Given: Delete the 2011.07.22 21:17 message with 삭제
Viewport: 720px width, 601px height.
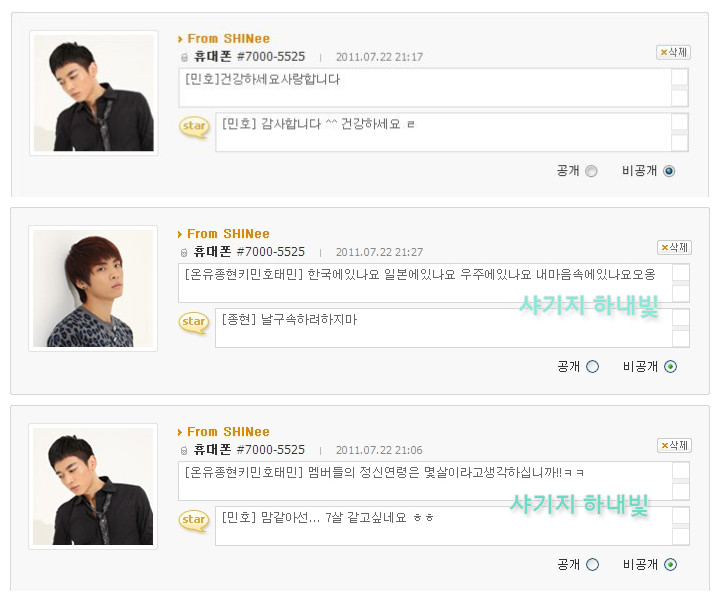Looking at the screenshot, I should (673, 52).
